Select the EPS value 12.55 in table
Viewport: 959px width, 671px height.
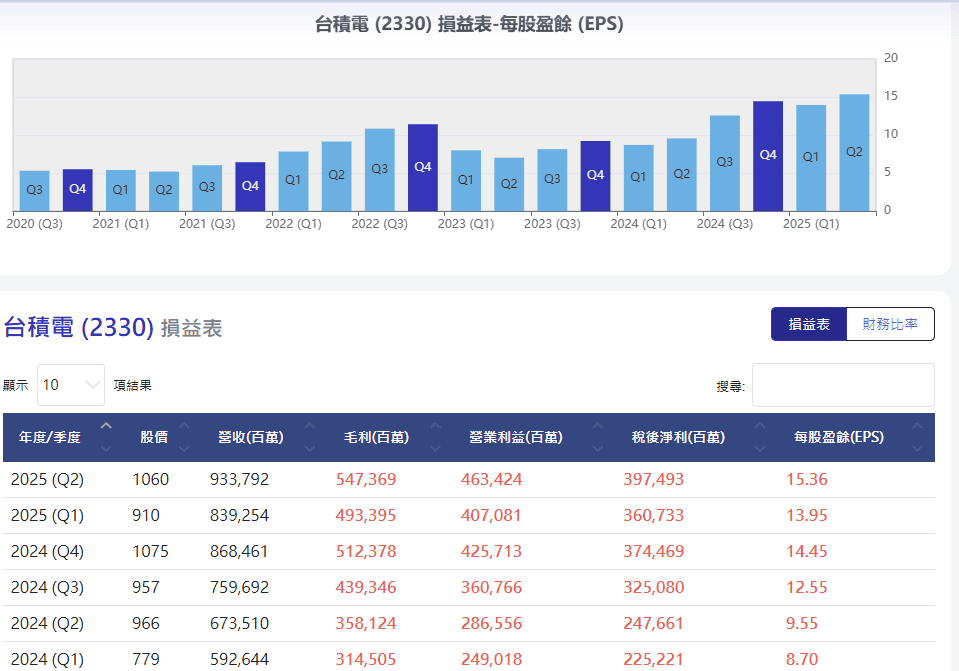pos(806,587)
